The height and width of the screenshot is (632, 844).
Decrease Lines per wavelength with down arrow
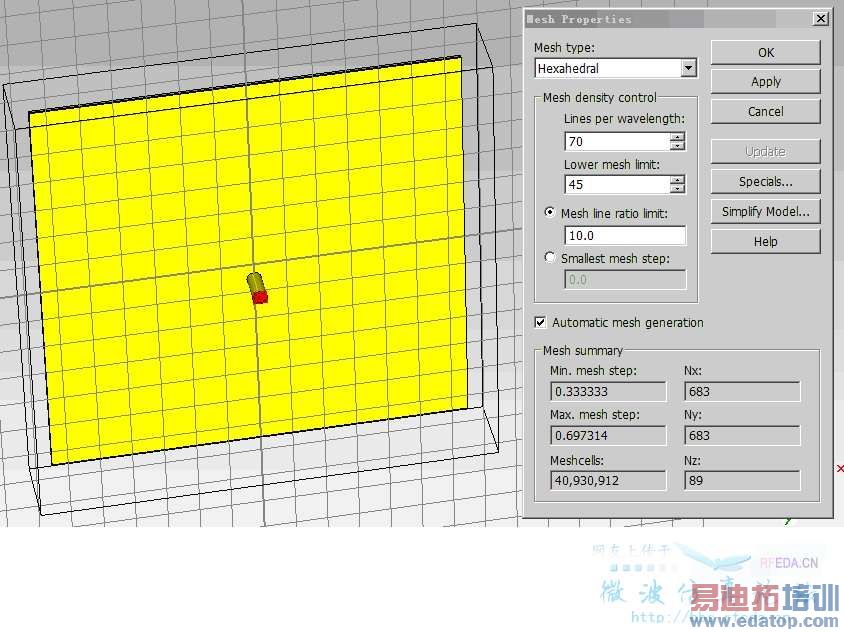click(678, 146)
